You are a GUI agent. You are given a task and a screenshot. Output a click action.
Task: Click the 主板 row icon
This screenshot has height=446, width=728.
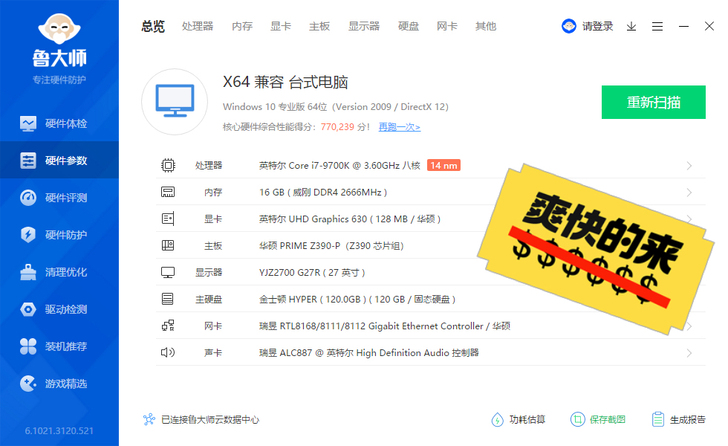tap(168, 246)
